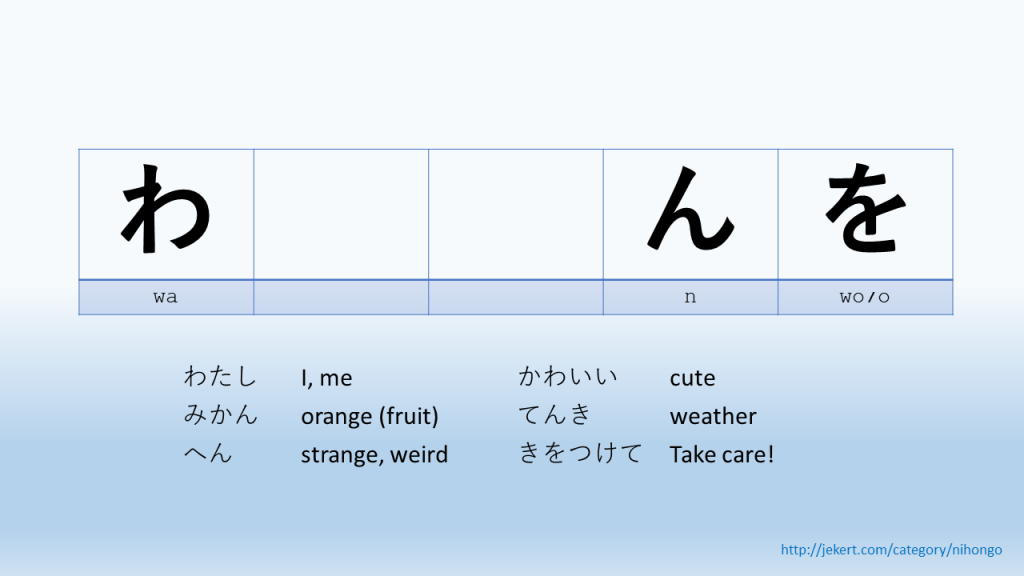Select the empty second table cell
The height and width of the screenshot is (576, 1024).
(341, 214)
